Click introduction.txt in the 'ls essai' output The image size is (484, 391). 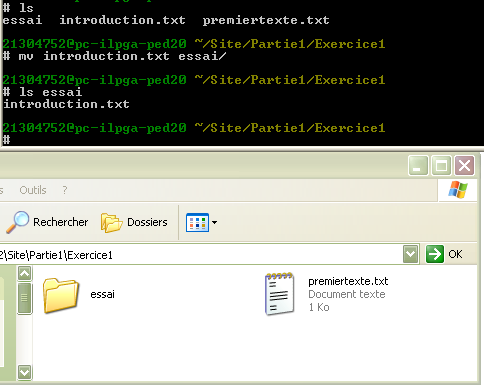click(66, 104)
